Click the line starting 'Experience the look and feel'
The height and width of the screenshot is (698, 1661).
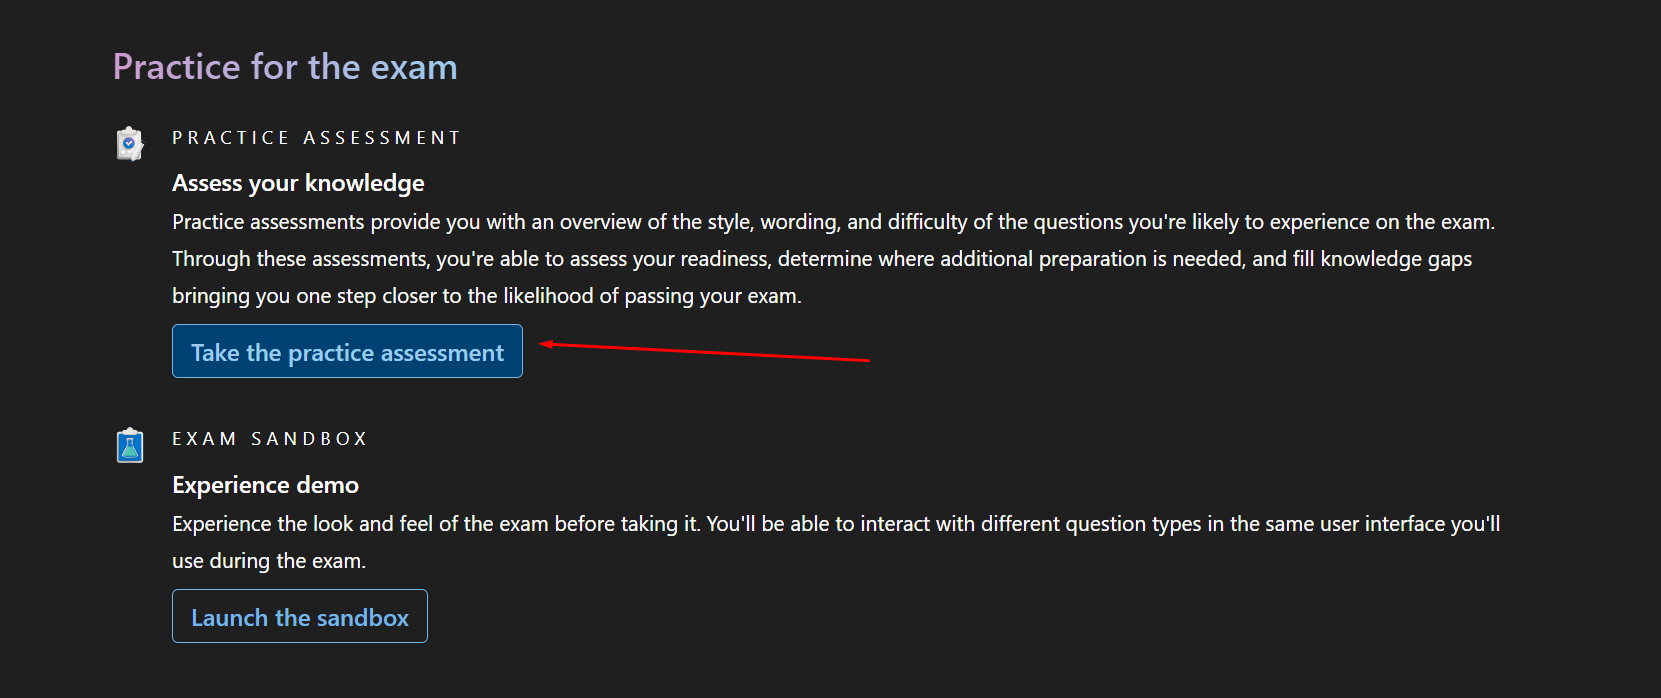coord(836,524)
